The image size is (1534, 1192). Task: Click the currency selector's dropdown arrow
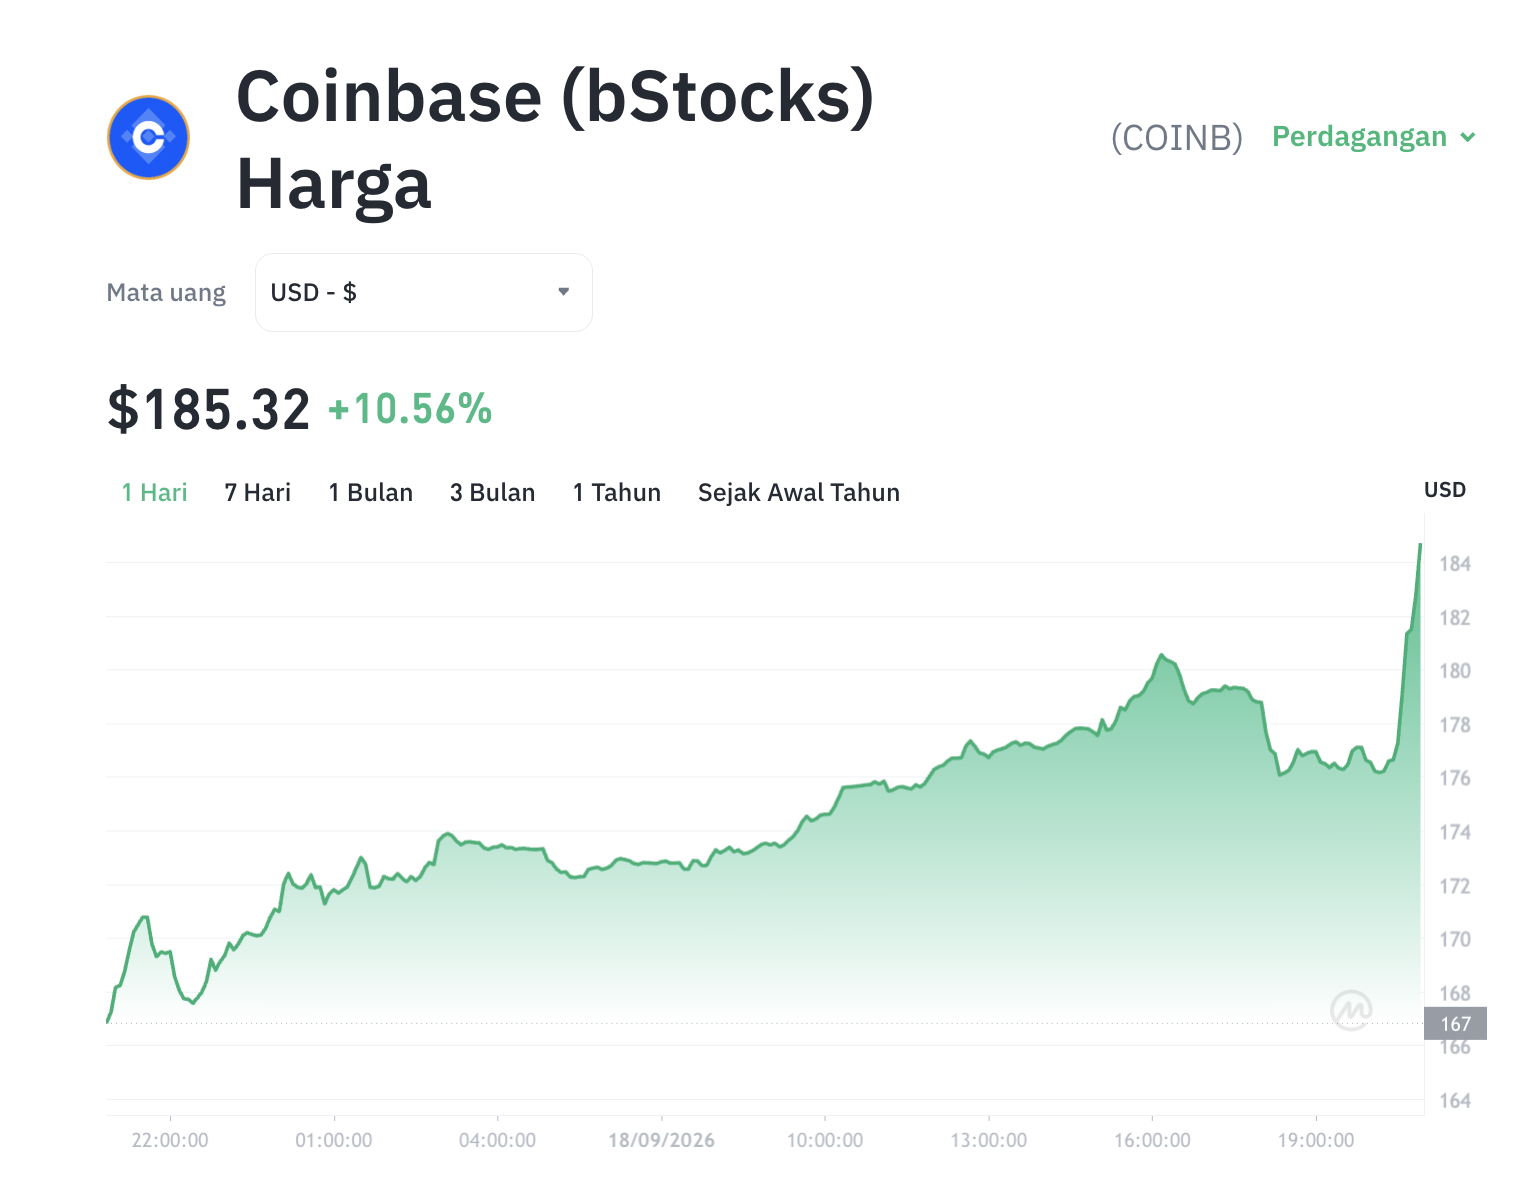click(x=564, y=292)
